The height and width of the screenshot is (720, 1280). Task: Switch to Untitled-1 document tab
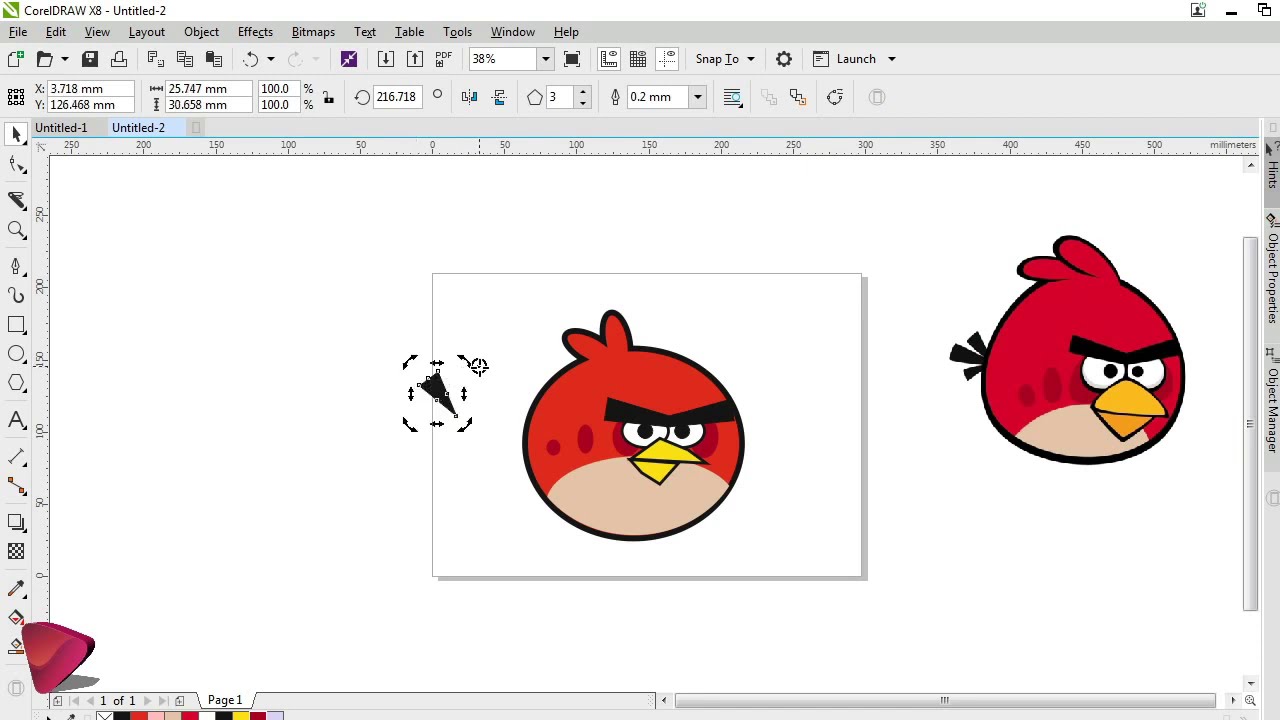point(61,128)
